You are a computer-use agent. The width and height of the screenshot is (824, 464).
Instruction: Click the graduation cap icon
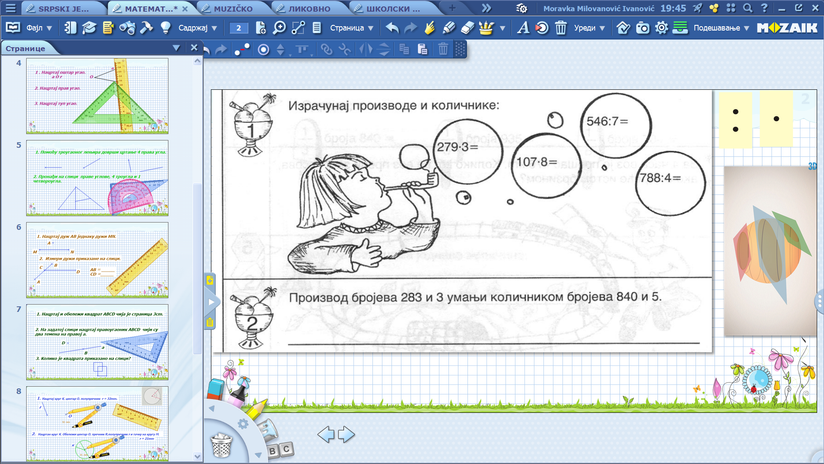coord(89,28)
